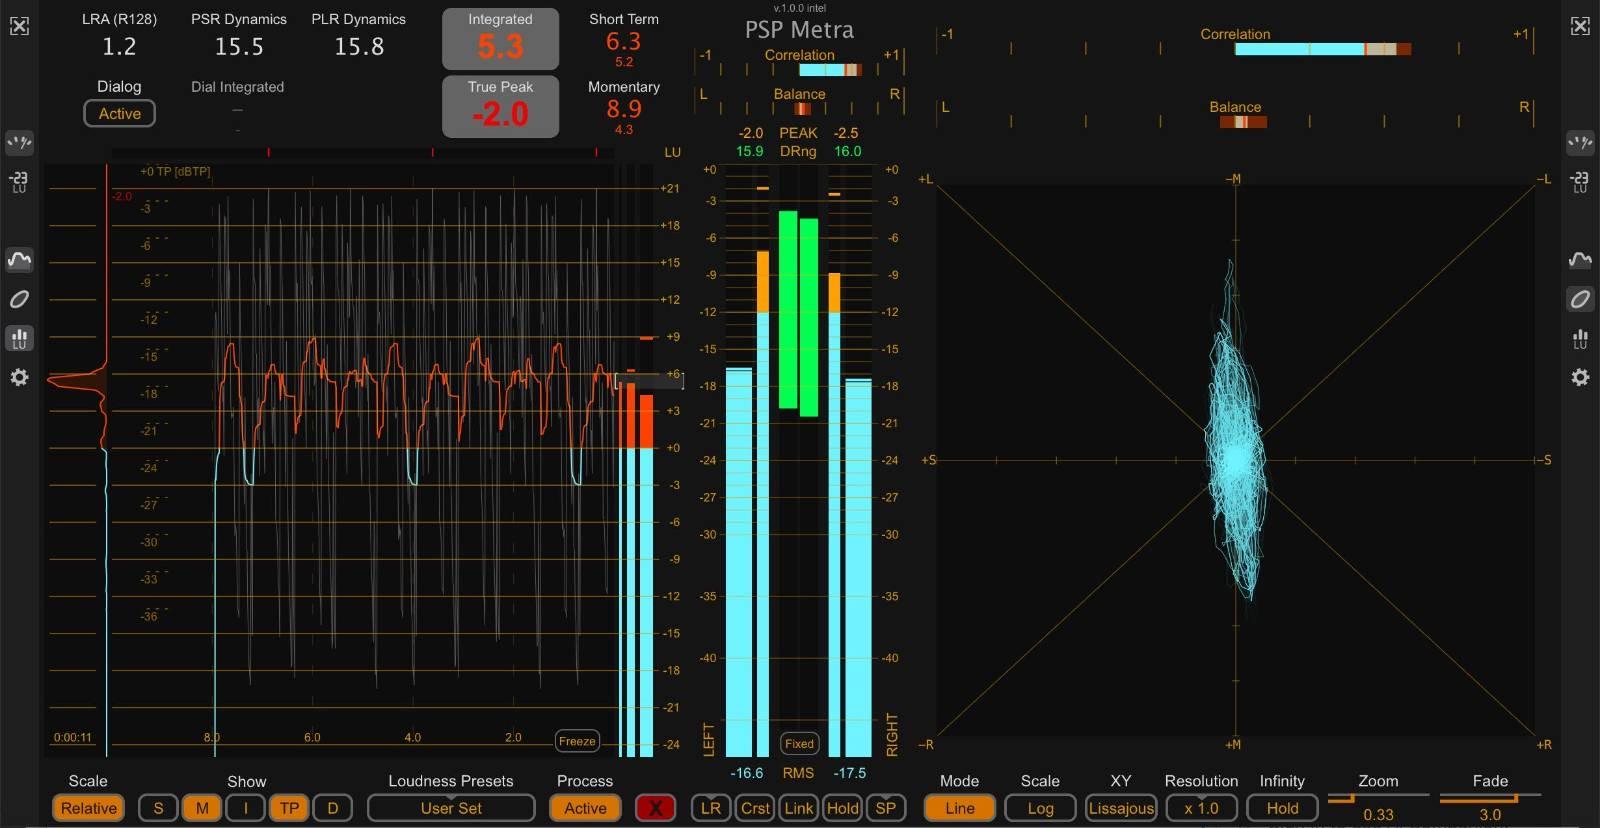
Task: Click the Relative scale button
Action: 88,808
